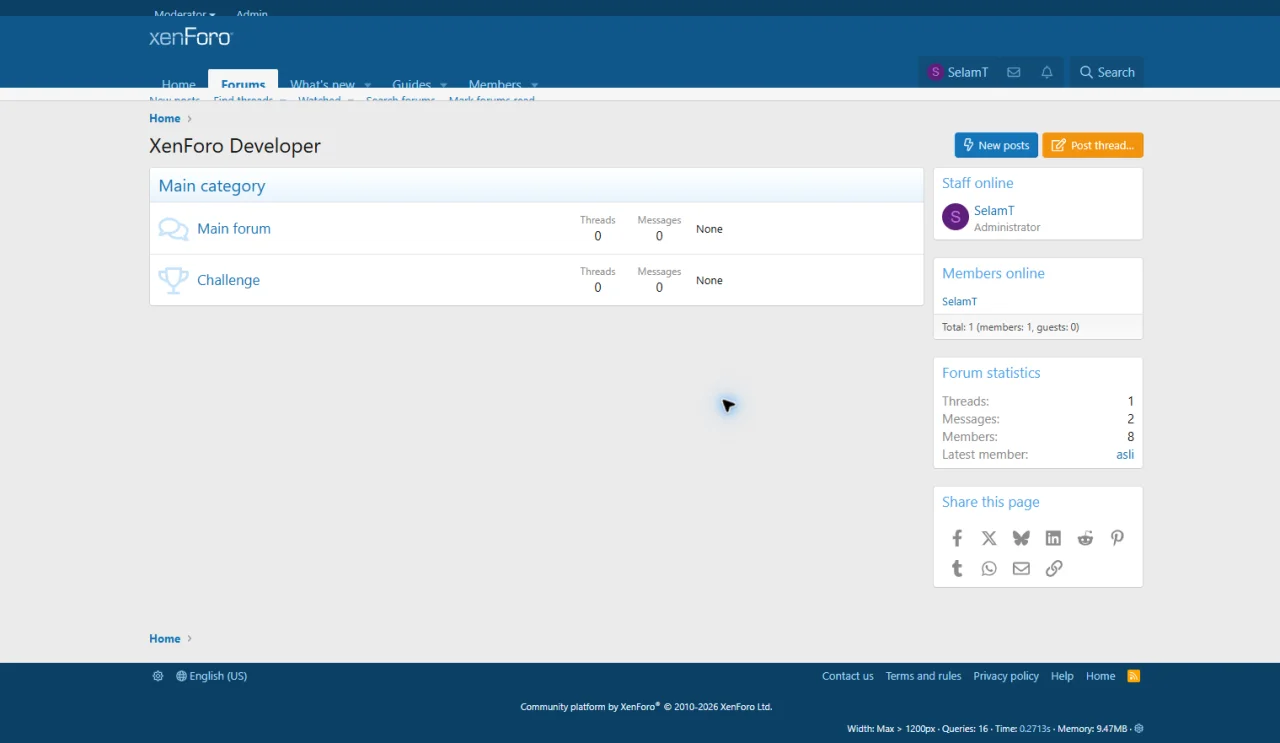Share this page on Facebook
The width and height of the screenshot is (1280, 743).
click(x=957, y=538)
